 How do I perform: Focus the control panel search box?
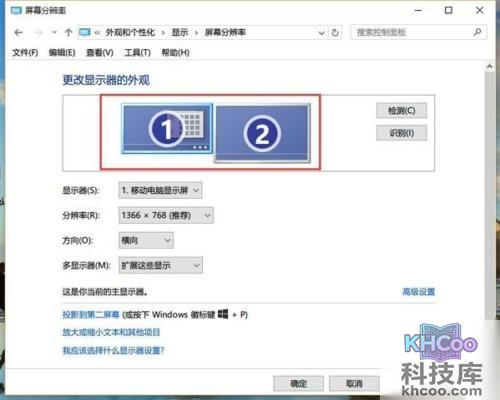(418, 32)
